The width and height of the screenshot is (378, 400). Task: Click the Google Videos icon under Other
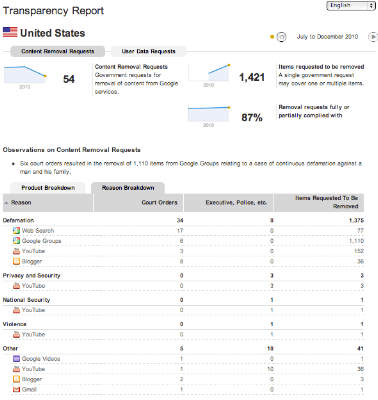coord(16,359)
